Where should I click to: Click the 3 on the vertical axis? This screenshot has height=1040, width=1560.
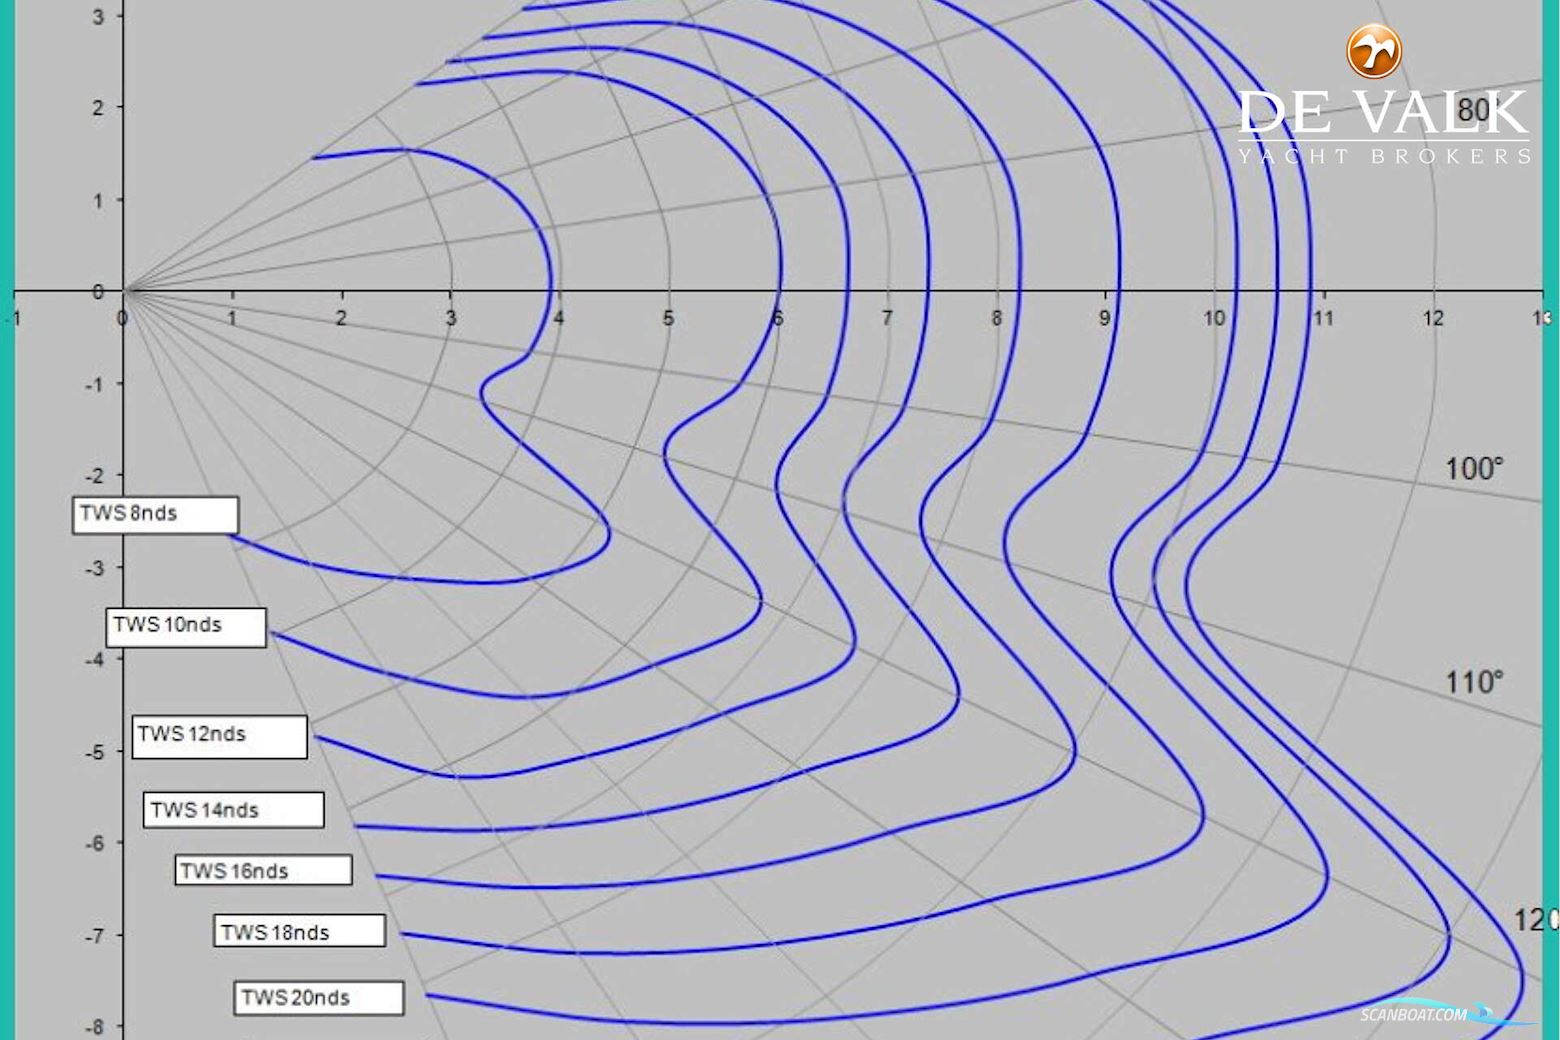pos(98,17)
